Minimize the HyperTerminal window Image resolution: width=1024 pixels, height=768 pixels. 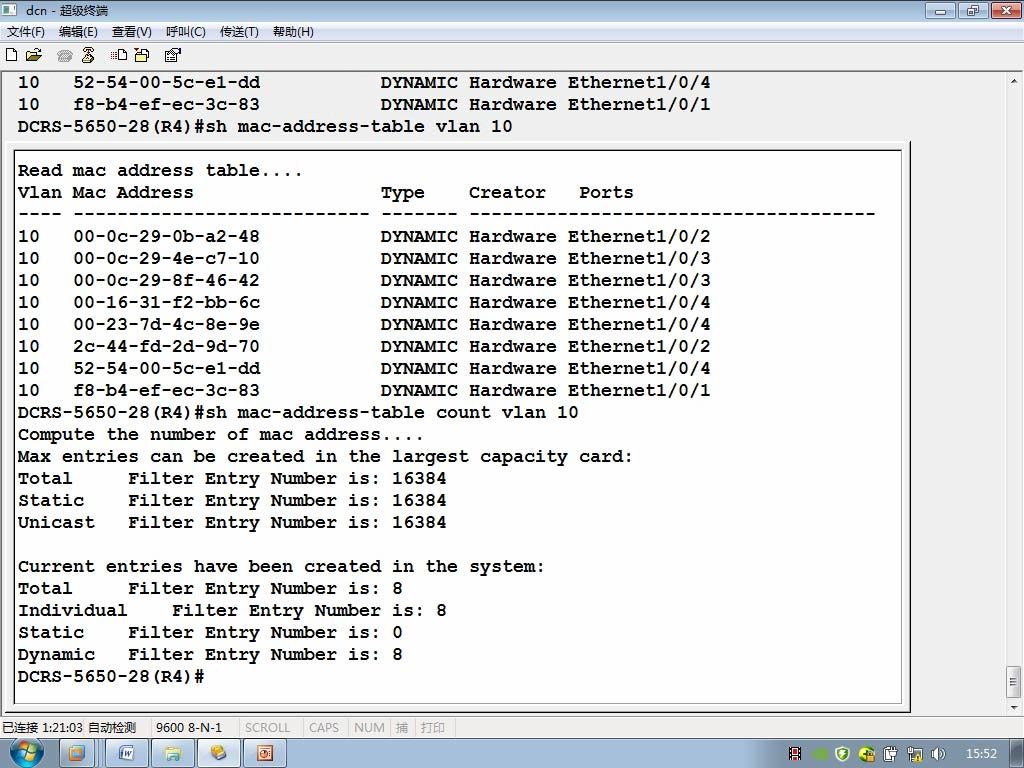click(x=940, y=10)
